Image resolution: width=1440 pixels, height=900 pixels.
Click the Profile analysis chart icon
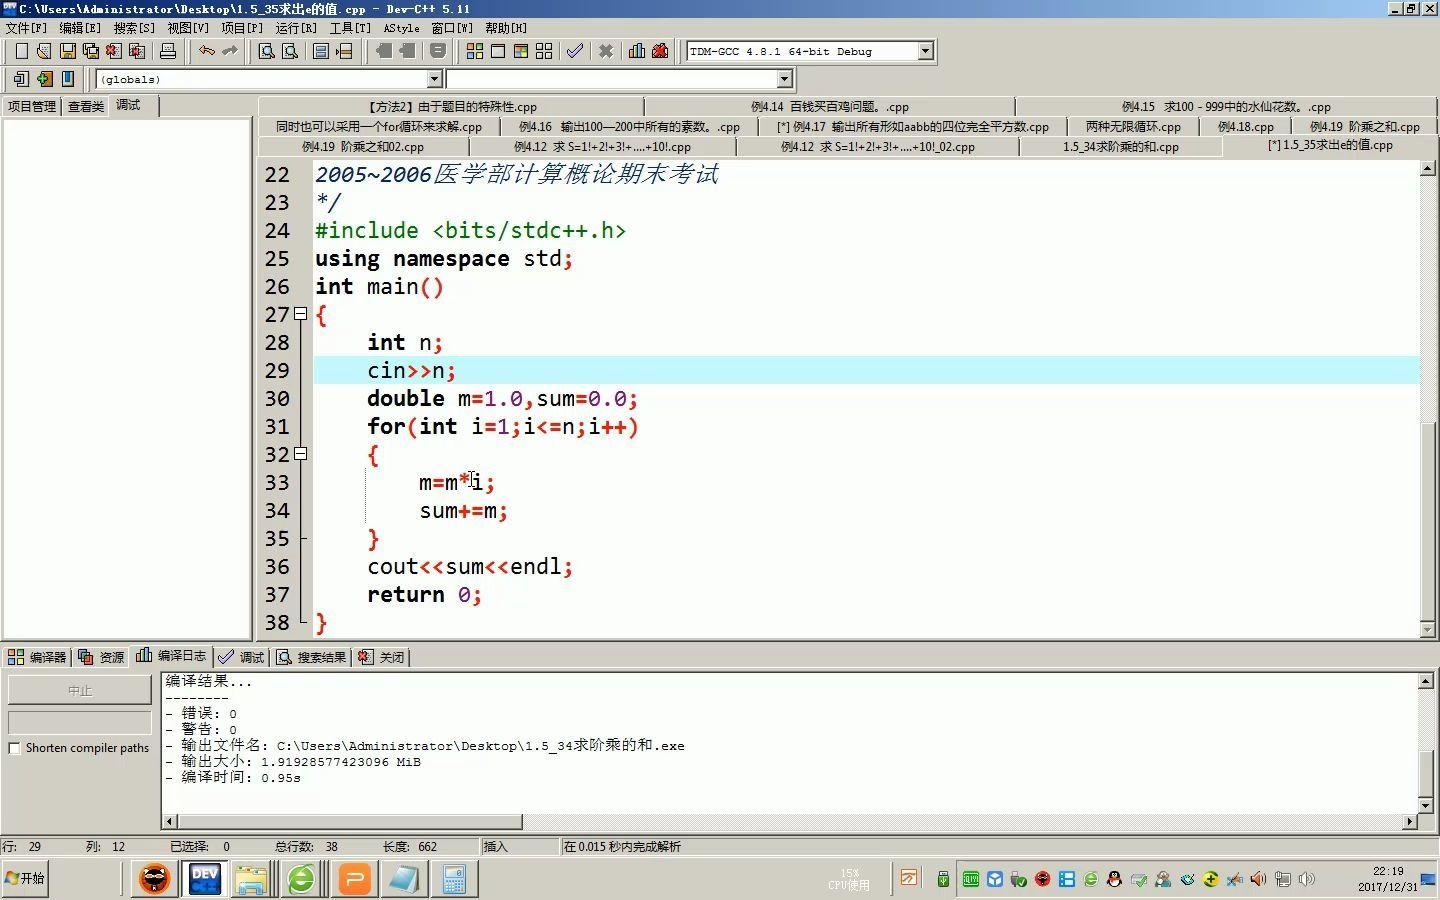point(637,51)
